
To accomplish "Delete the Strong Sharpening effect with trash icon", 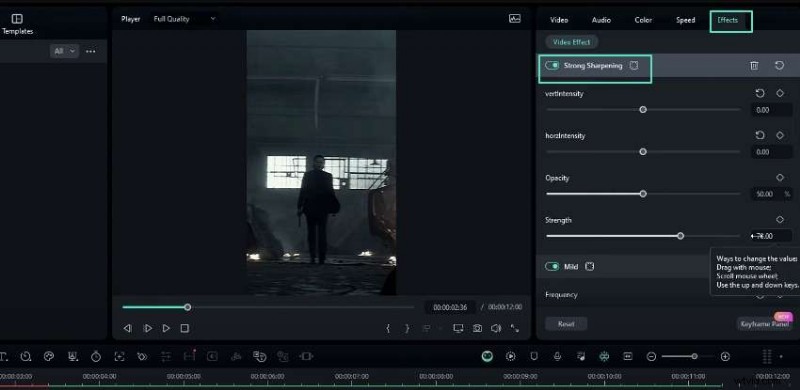I will point(754,65).
